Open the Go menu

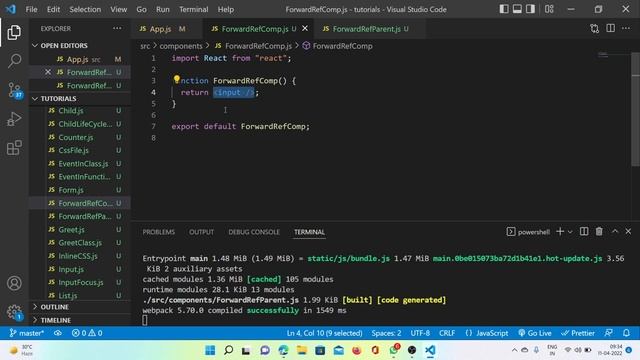pos(141,9)
